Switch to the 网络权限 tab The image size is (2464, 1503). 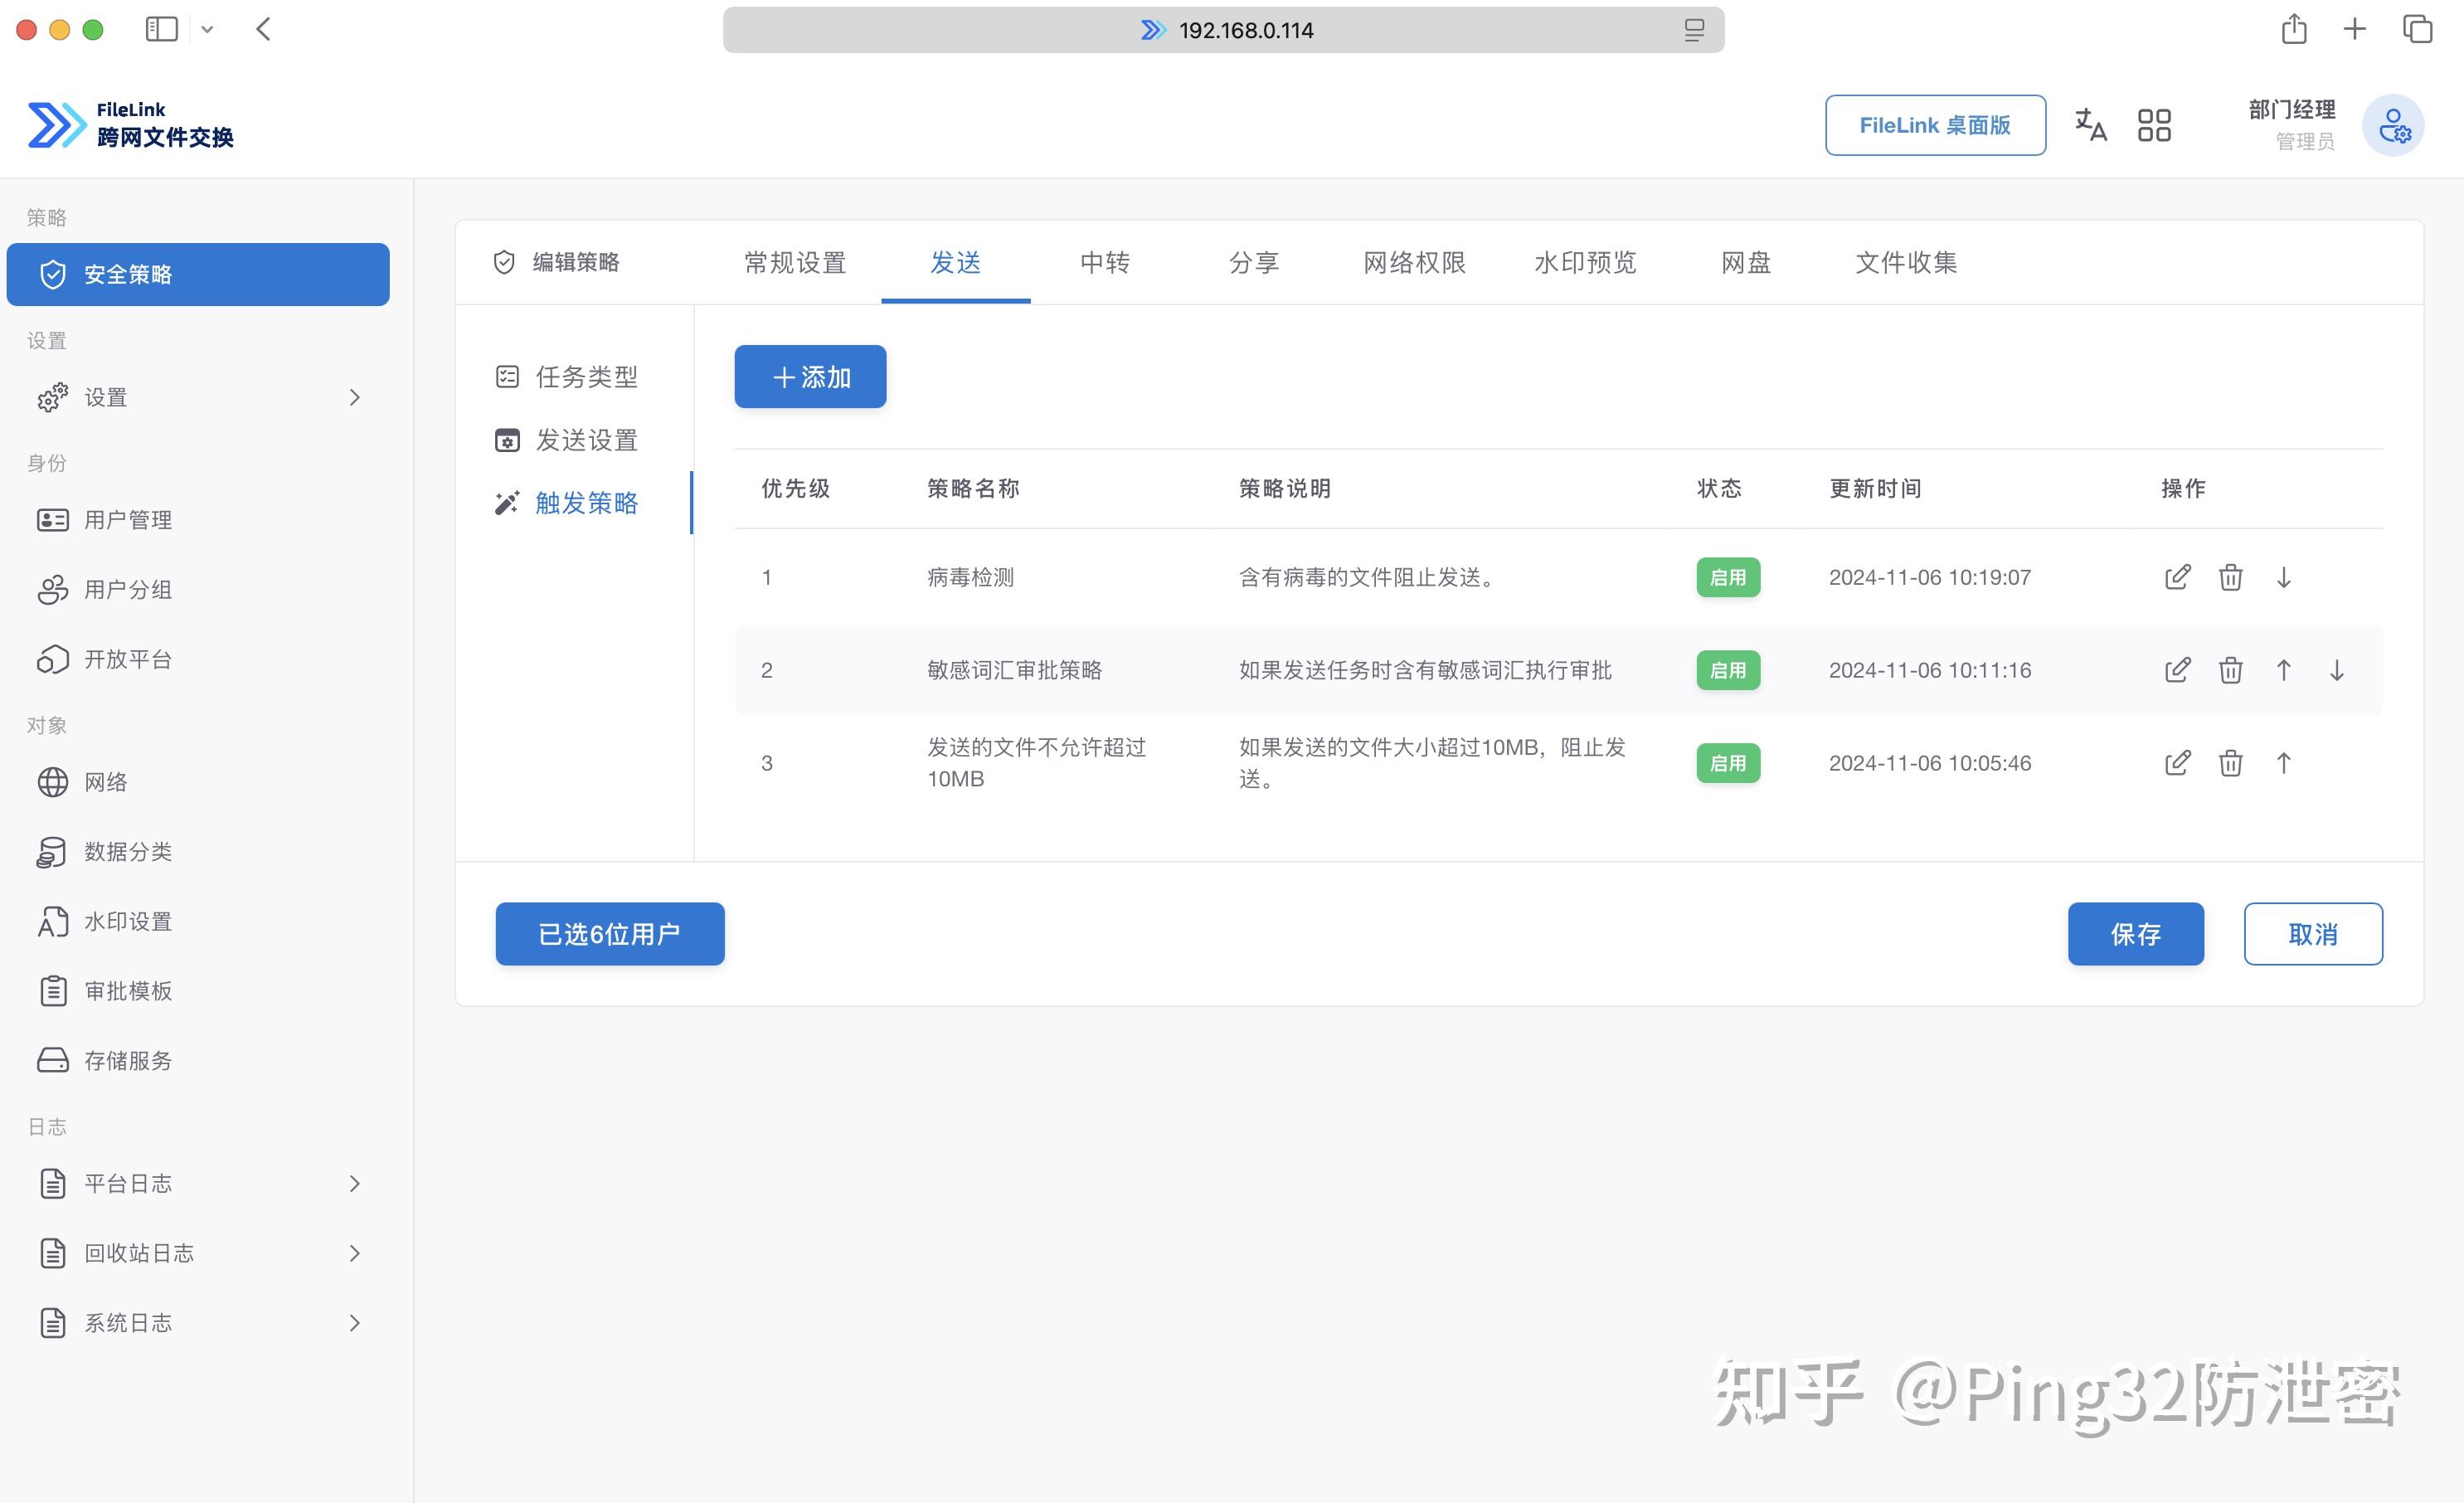coord(1414,262)
